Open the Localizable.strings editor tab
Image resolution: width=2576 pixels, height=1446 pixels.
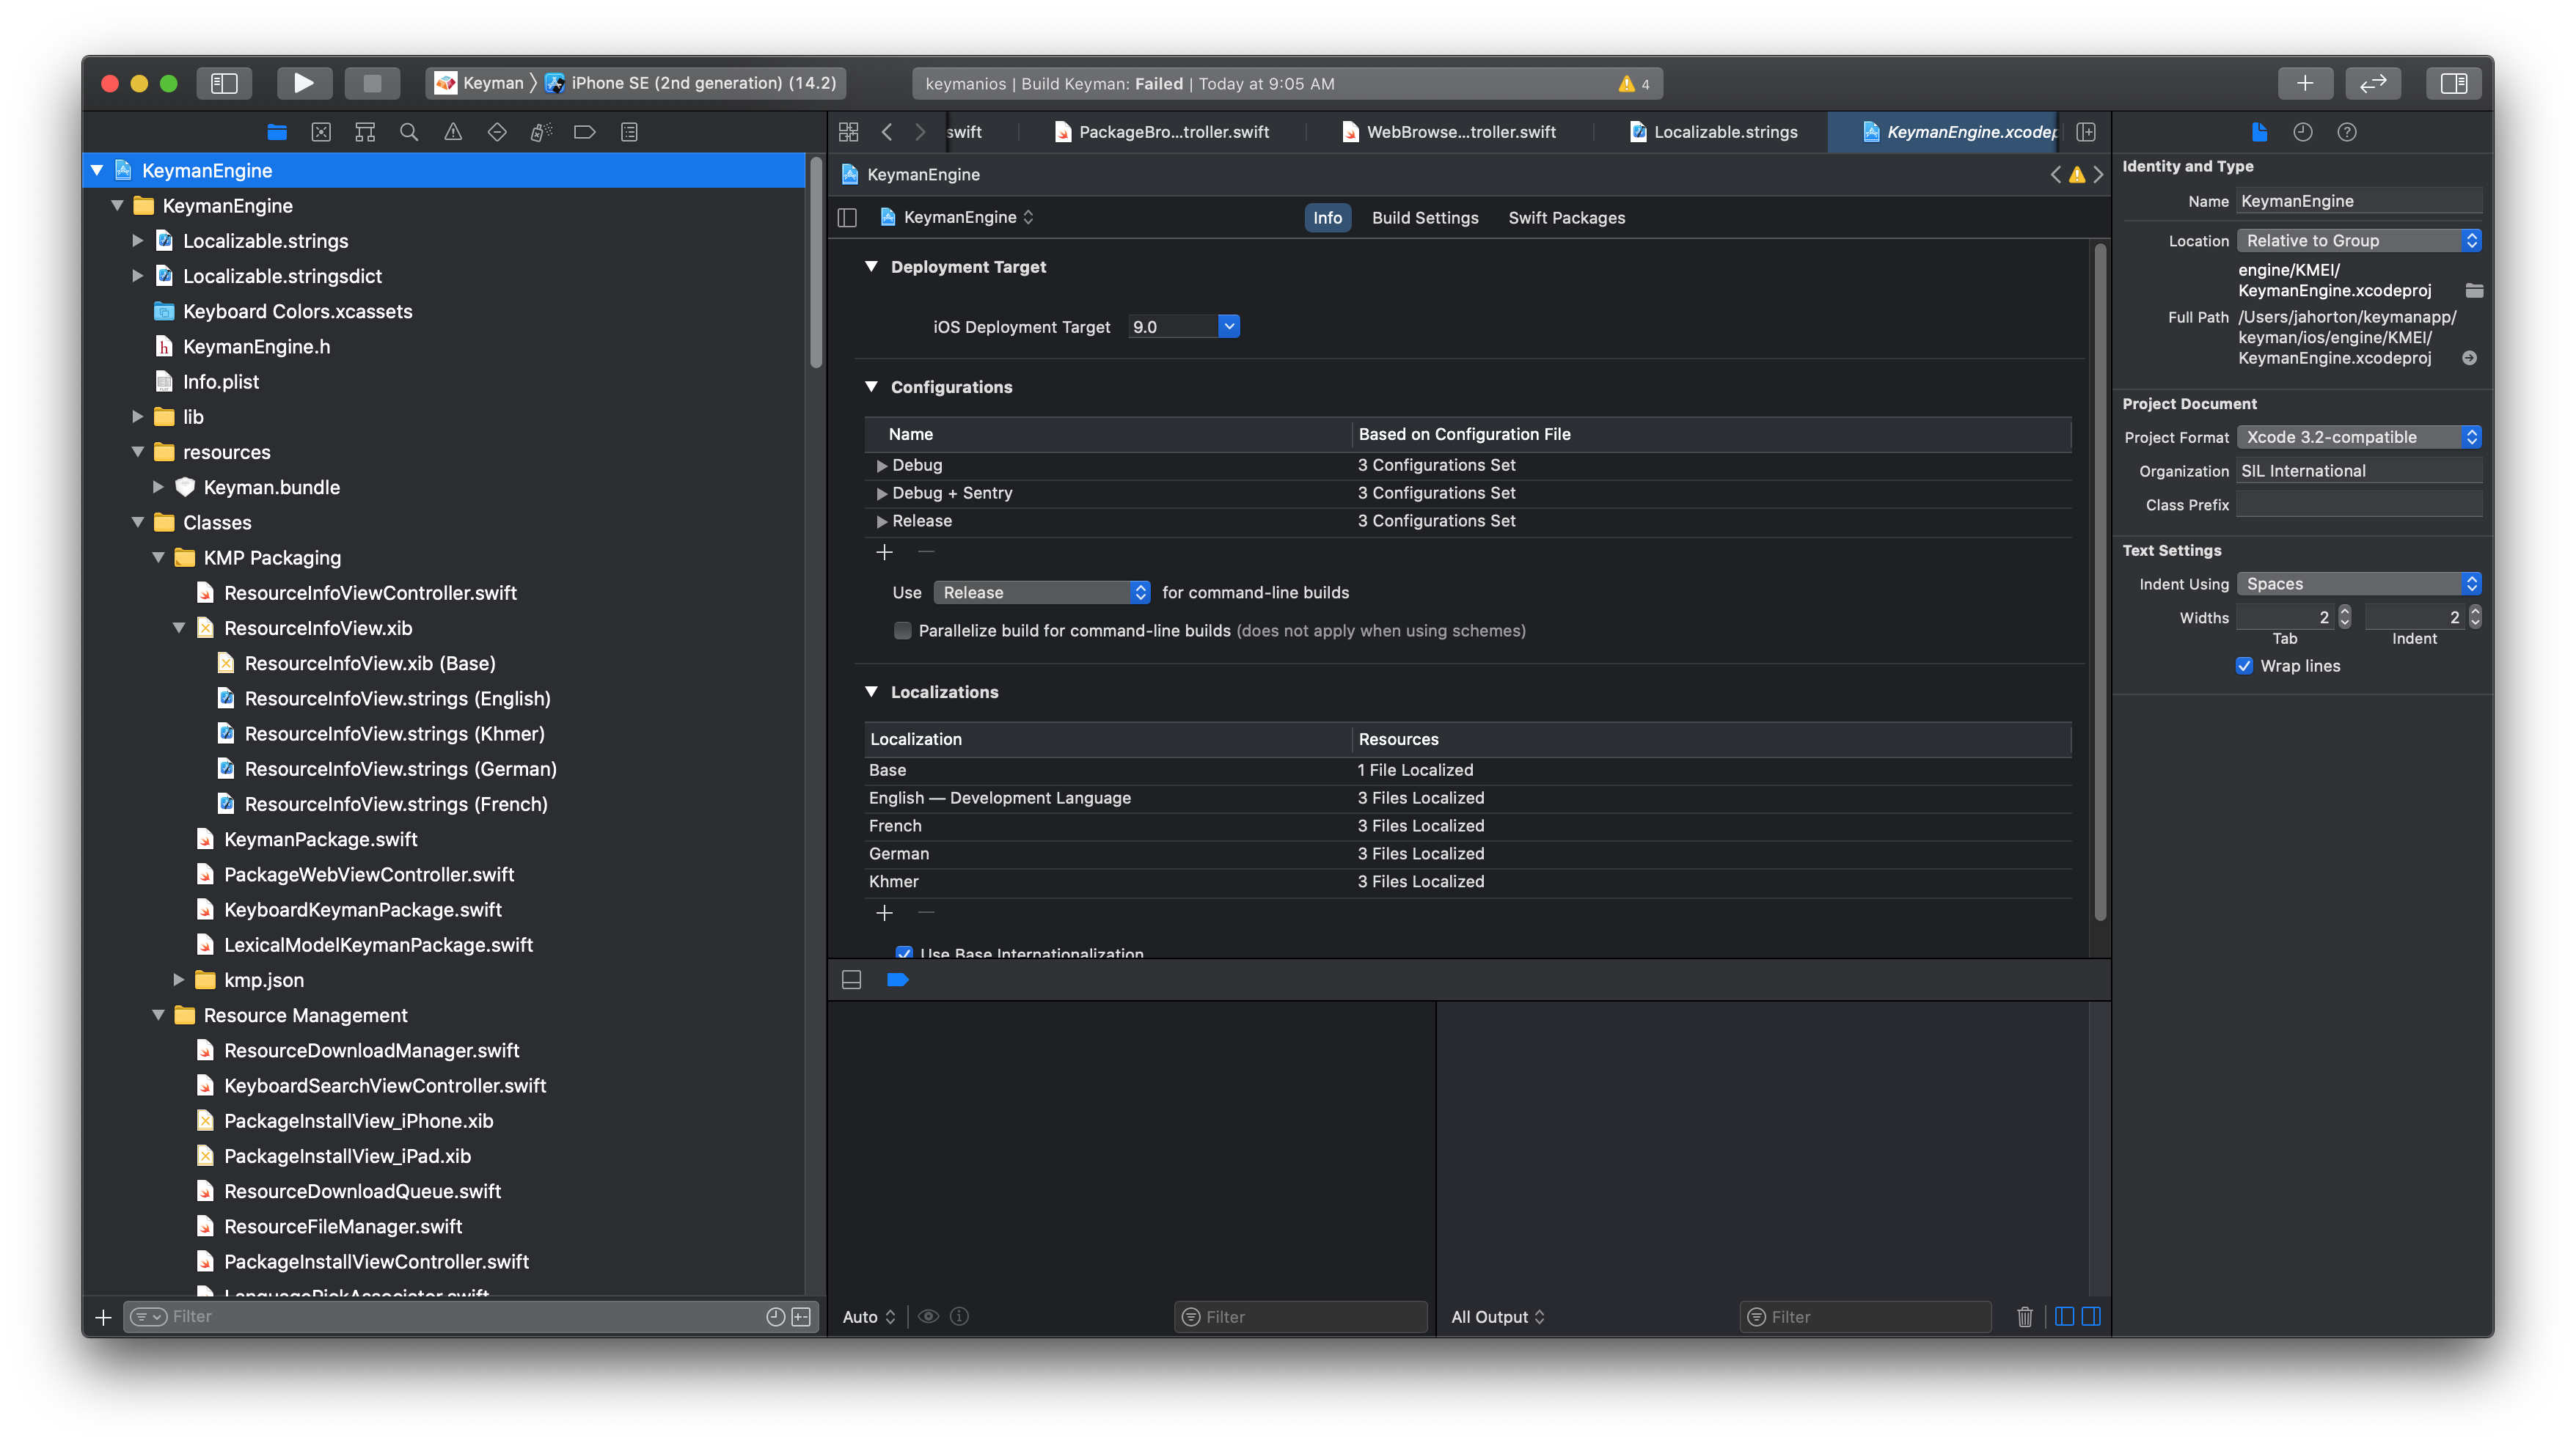pos(1714,132)
